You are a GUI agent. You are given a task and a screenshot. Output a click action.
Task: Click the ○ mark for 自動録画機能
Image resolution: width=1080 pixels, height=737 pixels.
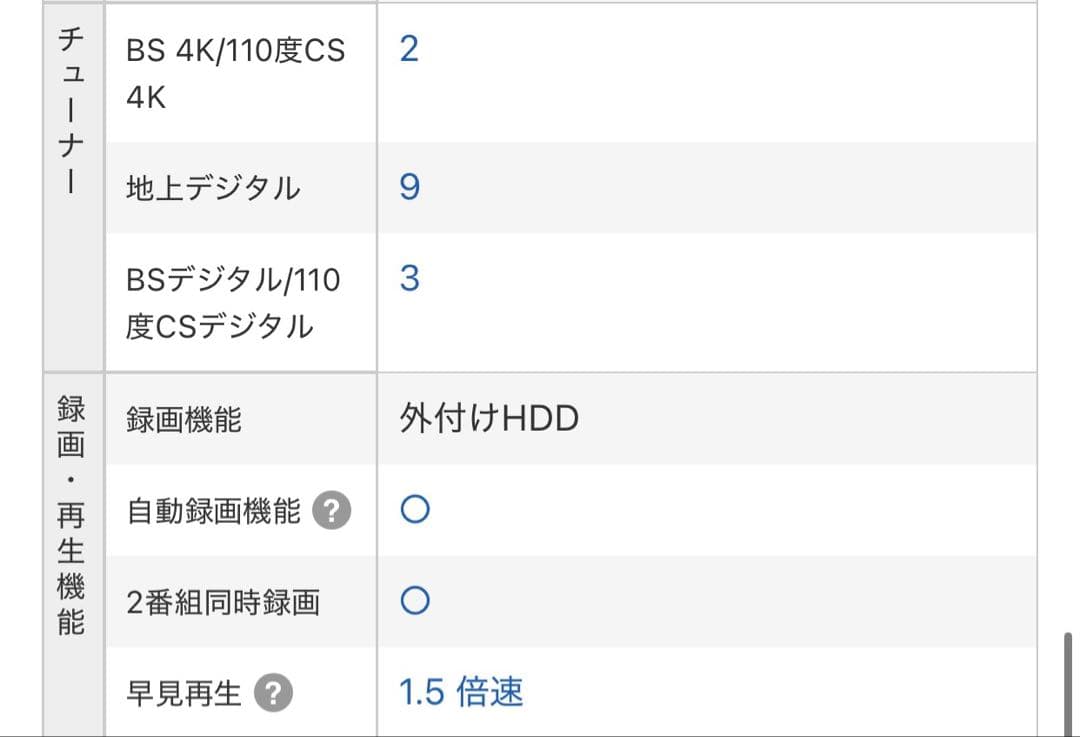tap(414, 510)
